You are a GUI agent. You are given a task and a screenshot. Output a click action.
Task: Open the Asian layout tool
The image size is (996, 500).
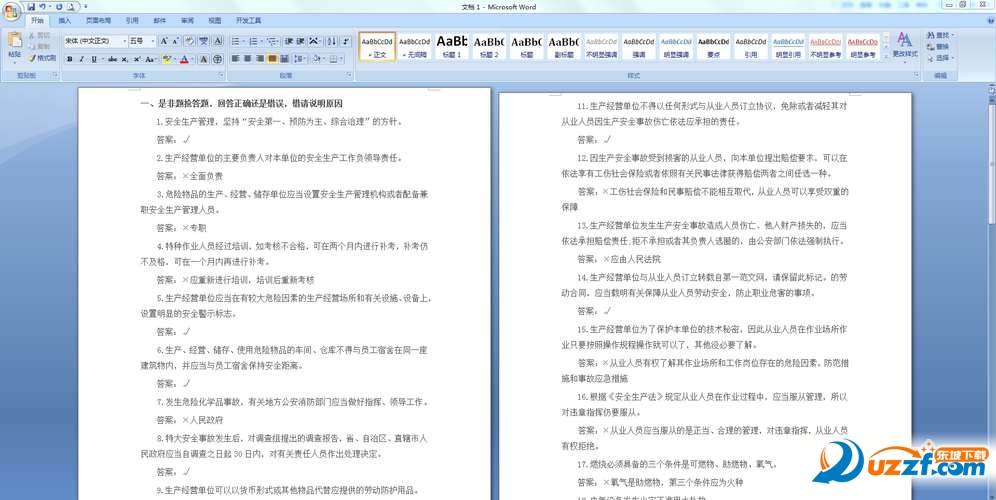point(314,41)
